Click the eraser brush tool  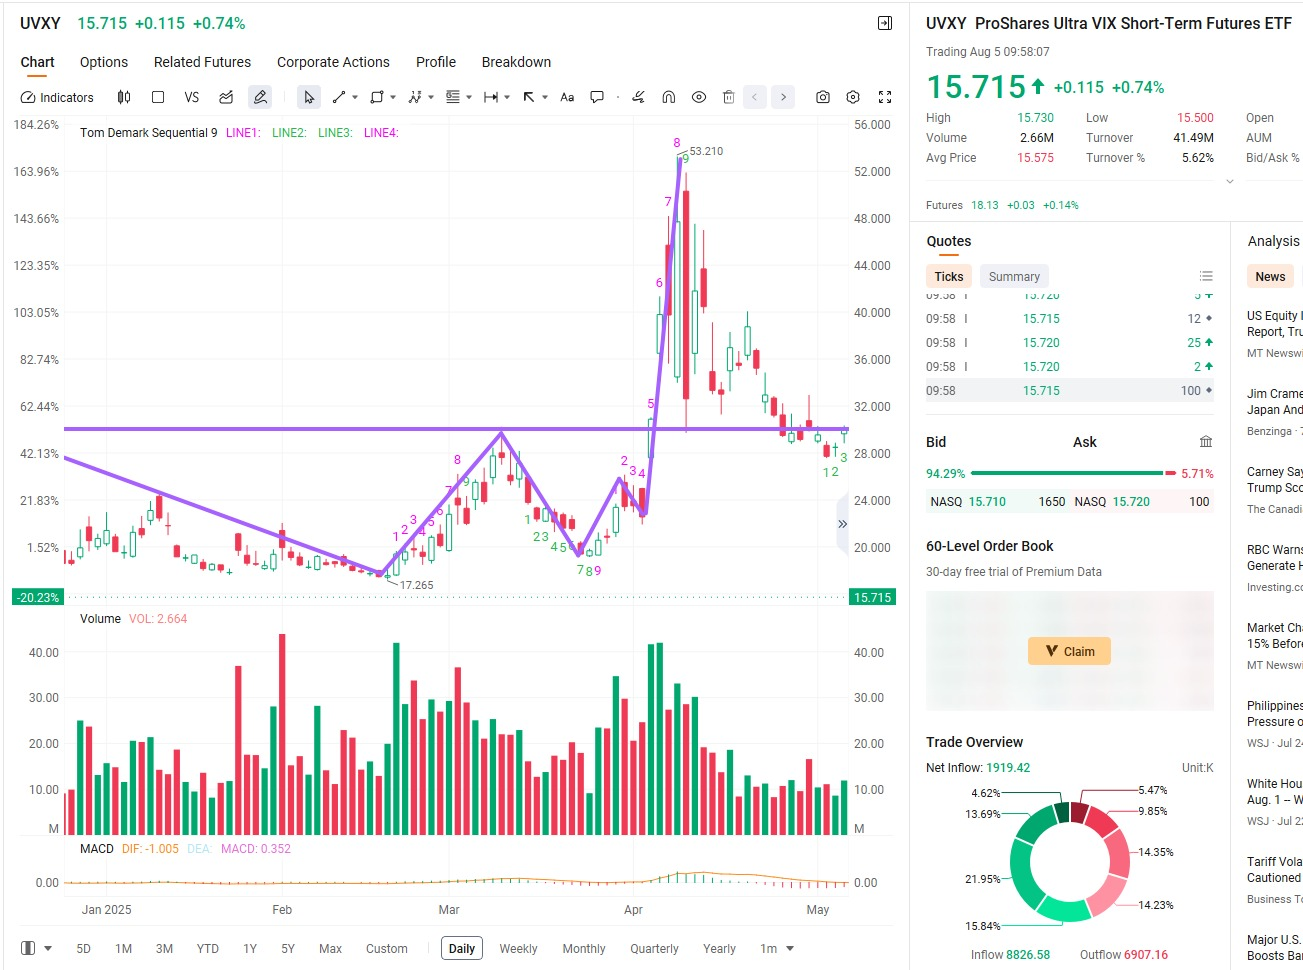tap(638, 97)
